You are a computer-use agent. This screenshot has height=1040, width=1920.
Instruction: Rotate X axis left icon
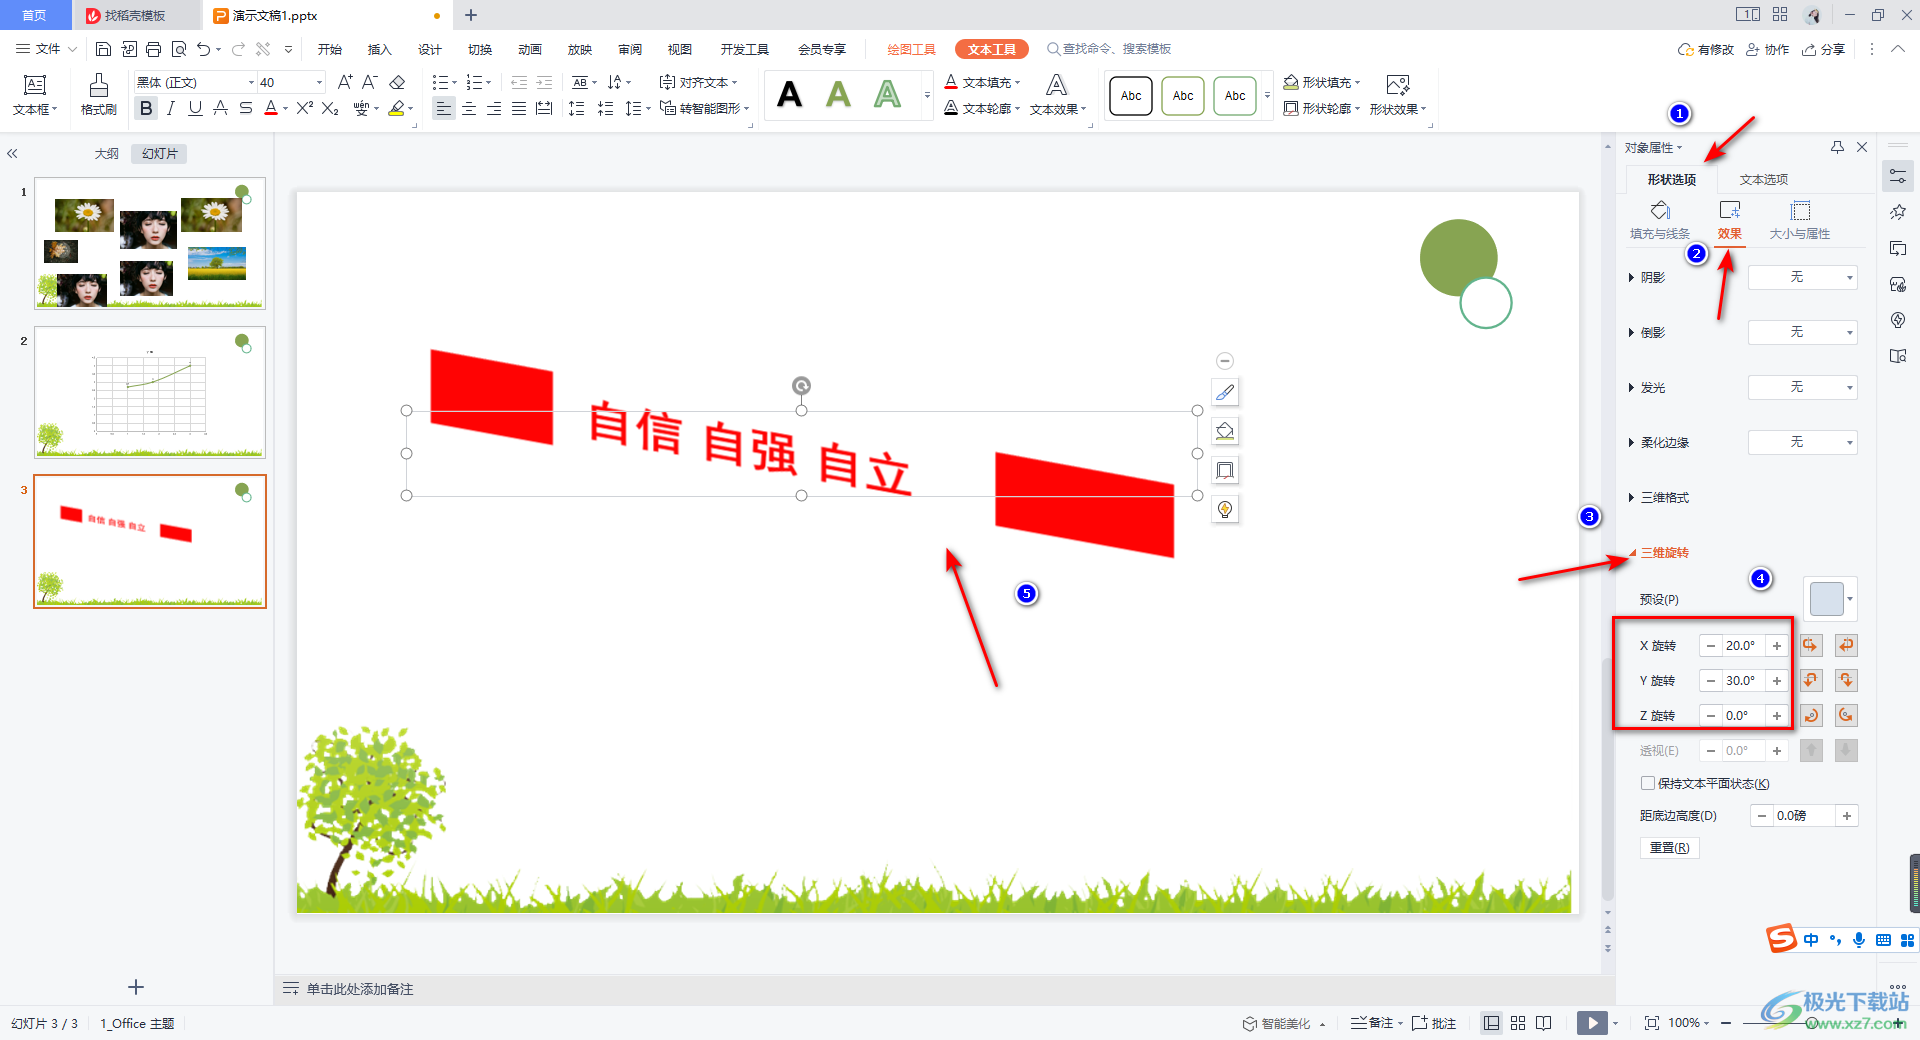click(1811, 646)
